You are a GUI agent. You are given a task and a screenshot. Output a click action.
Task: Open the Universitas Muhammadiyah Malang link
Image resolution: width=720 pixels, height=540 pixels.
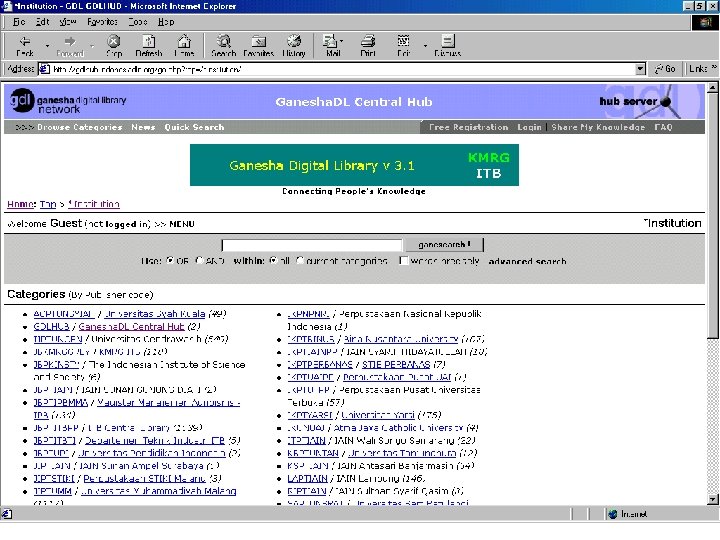(158, 491)
